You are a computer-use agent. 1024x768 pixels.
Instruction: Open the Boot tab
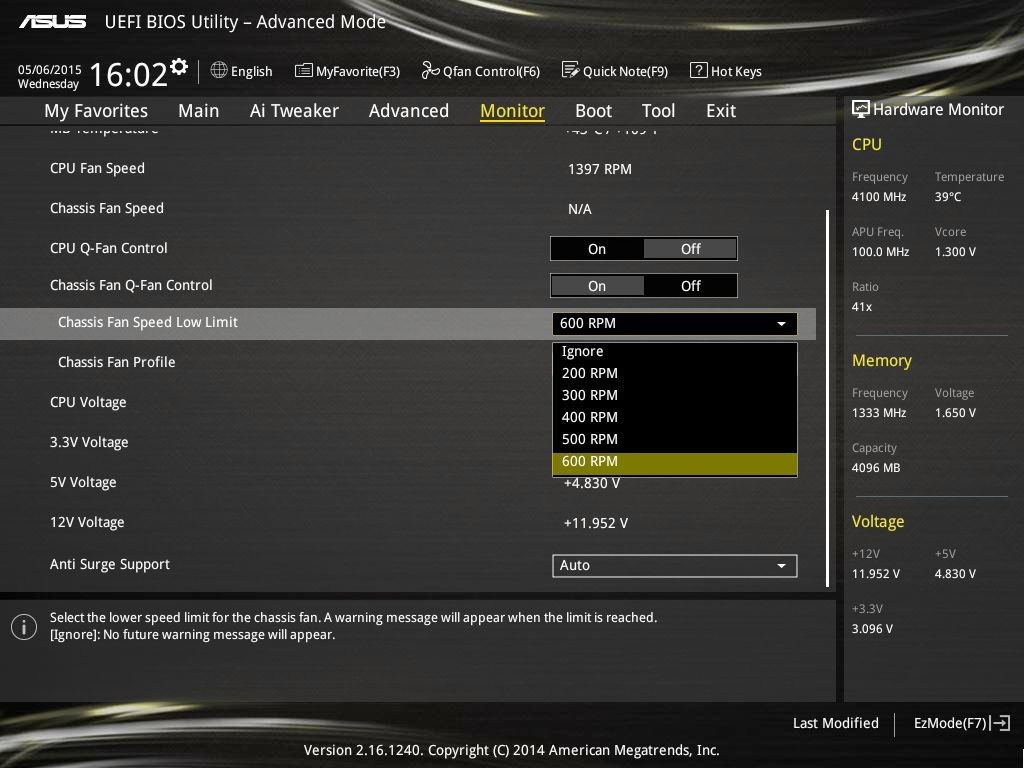594,110
